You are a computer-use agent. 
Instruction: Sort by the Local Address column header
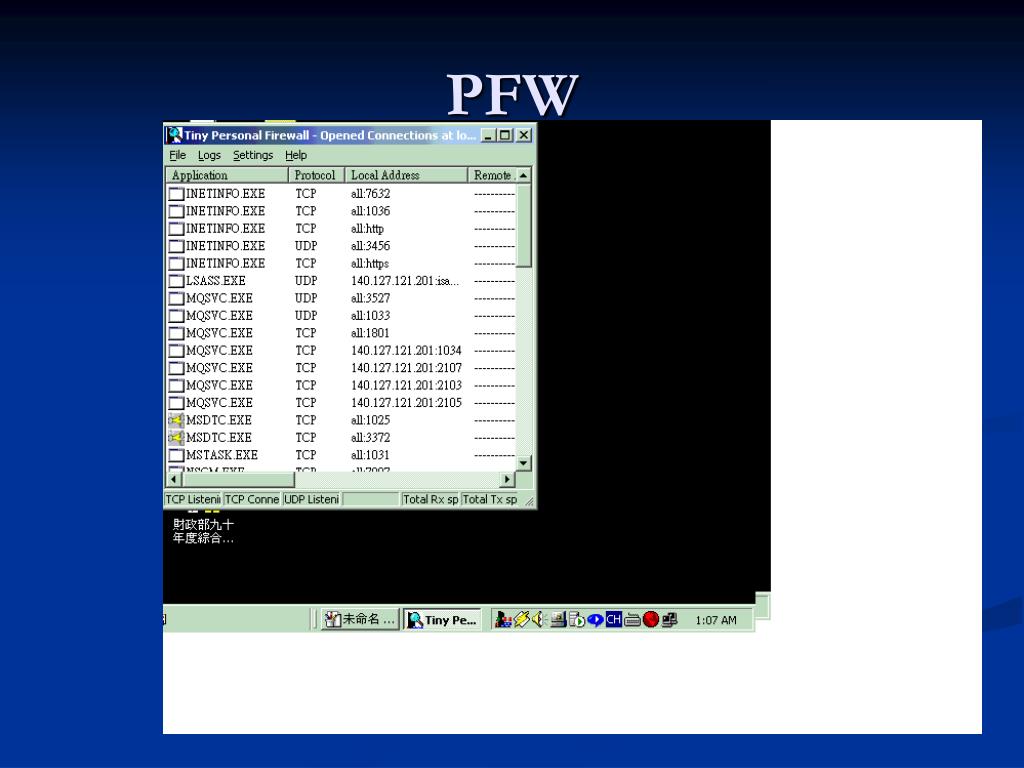coord(406,175)
